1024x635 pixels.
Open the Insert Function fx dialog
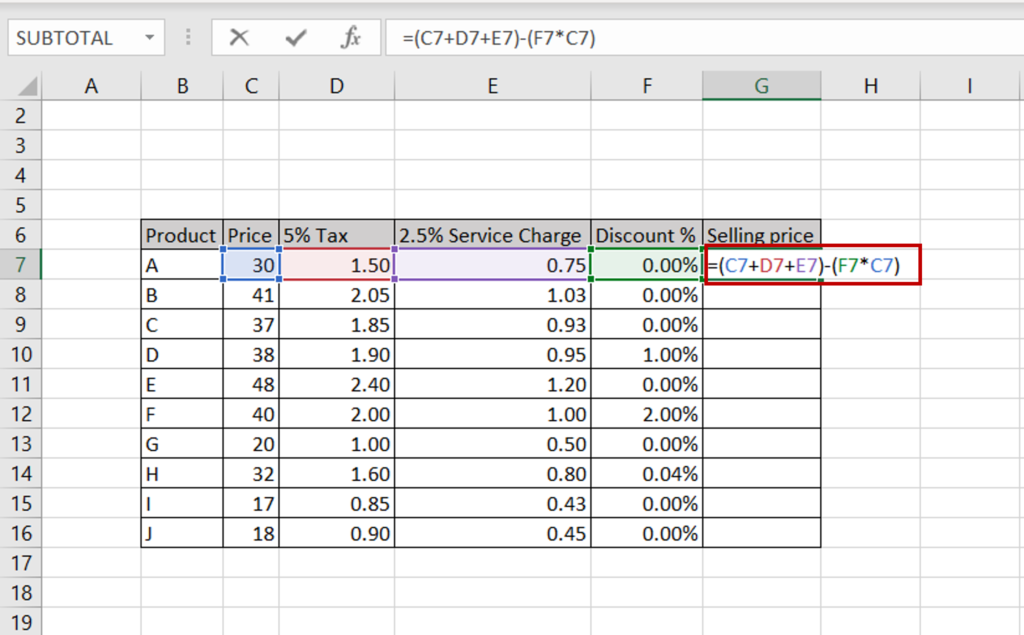tap(351, 38)
